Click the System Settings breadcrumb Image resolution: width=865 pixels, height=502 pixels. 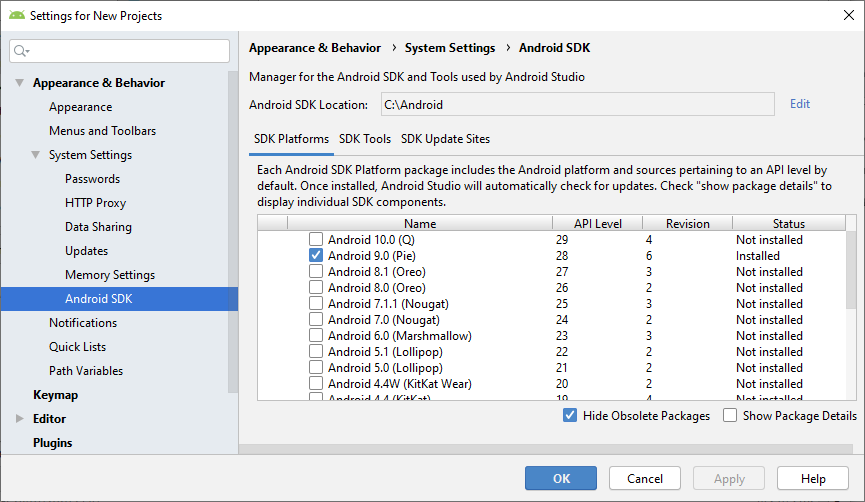point(450,48)
